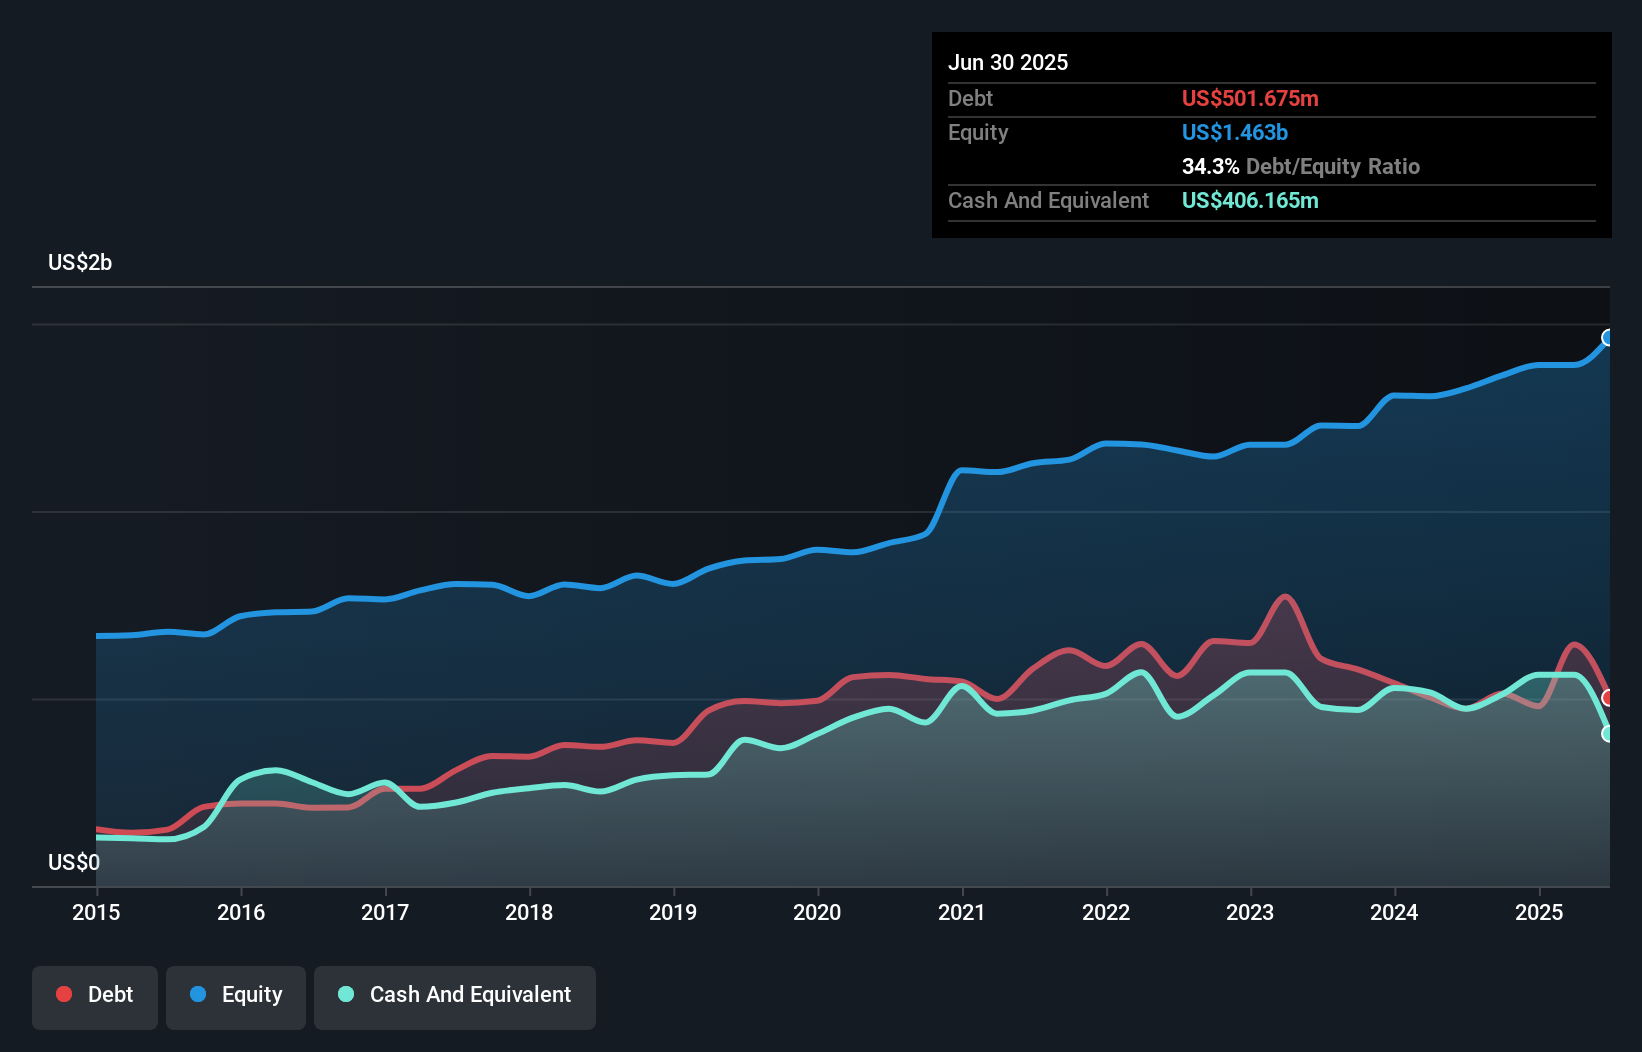Click the Equity value US$1.463b link

pos(1234,132)
